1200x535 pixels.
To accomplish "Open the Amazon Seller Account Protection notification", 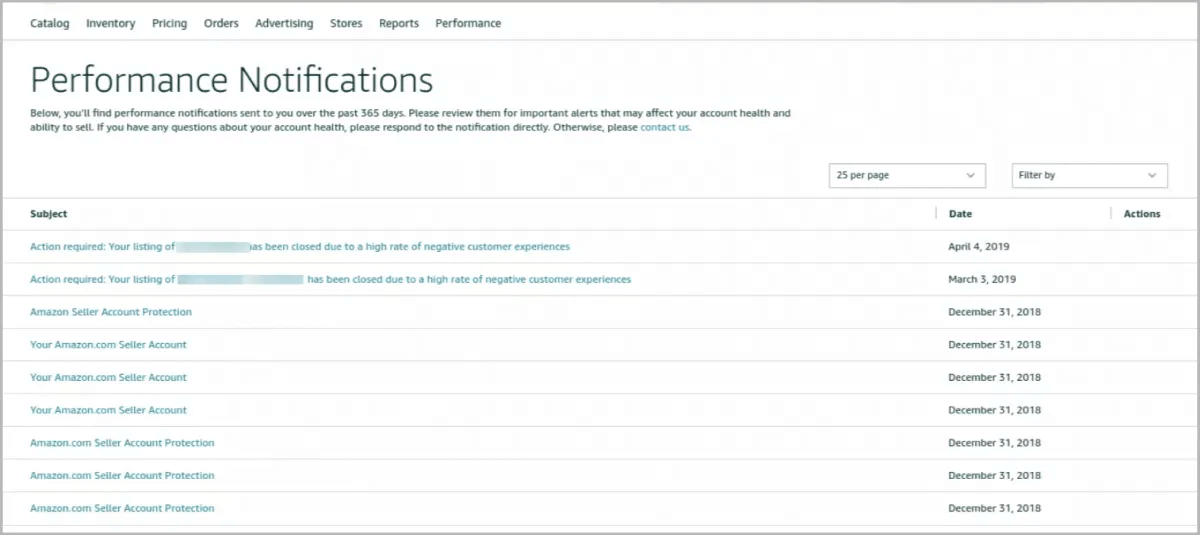I will pyautogui.click(x=111, y=312).
